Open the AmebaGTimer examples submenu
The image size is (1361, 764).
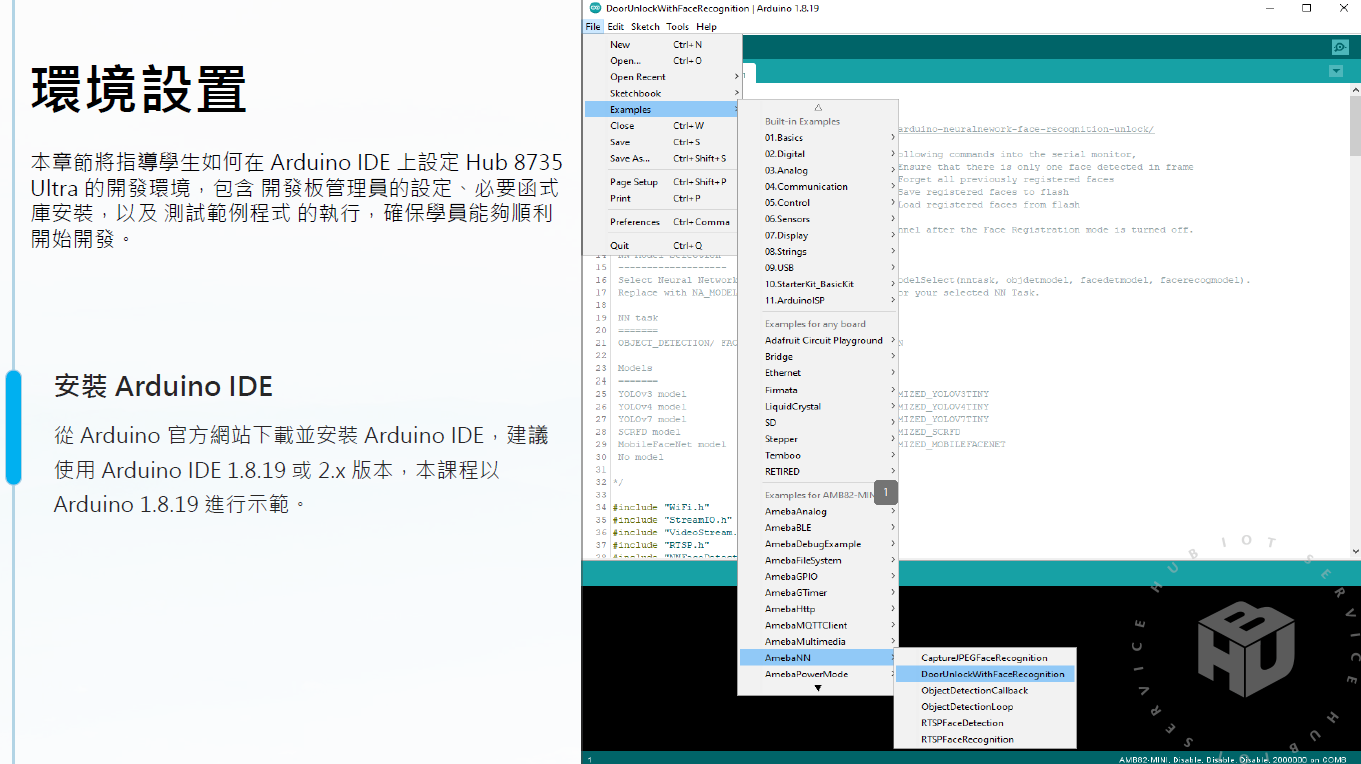pos(818,593)
